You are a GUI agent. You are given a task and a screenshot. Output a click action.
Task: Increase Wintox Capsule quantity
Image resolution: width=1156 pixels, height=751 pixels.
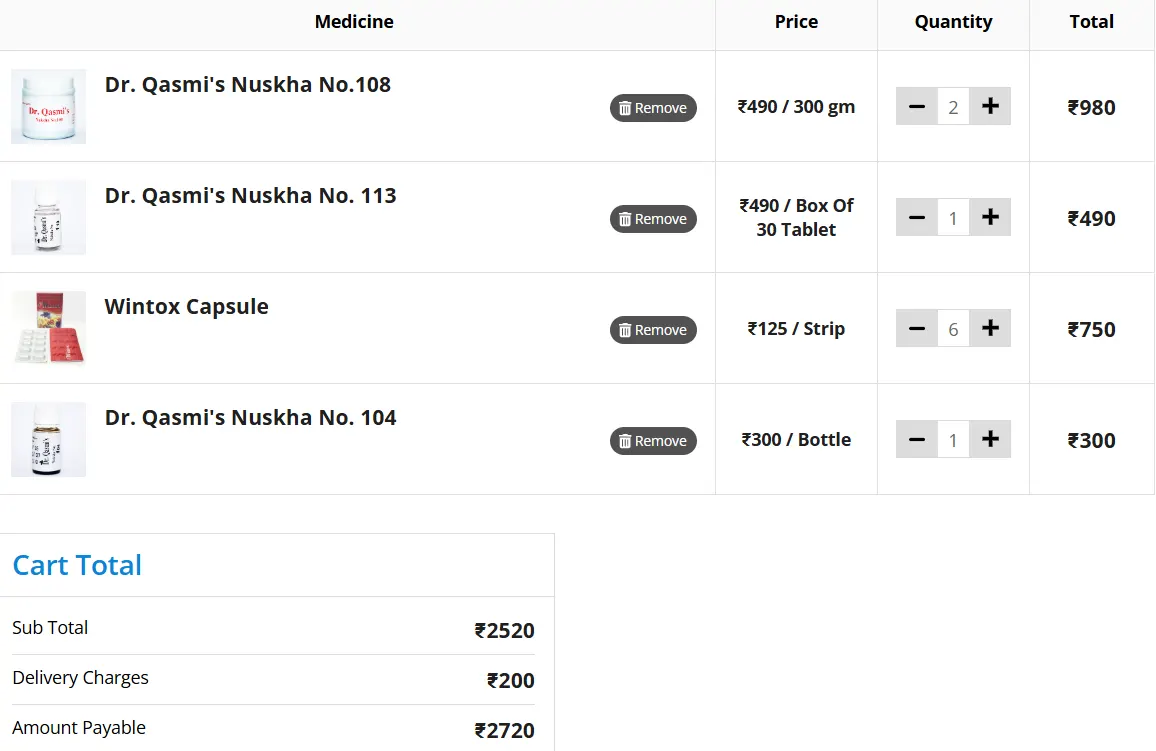pos(990,329)
